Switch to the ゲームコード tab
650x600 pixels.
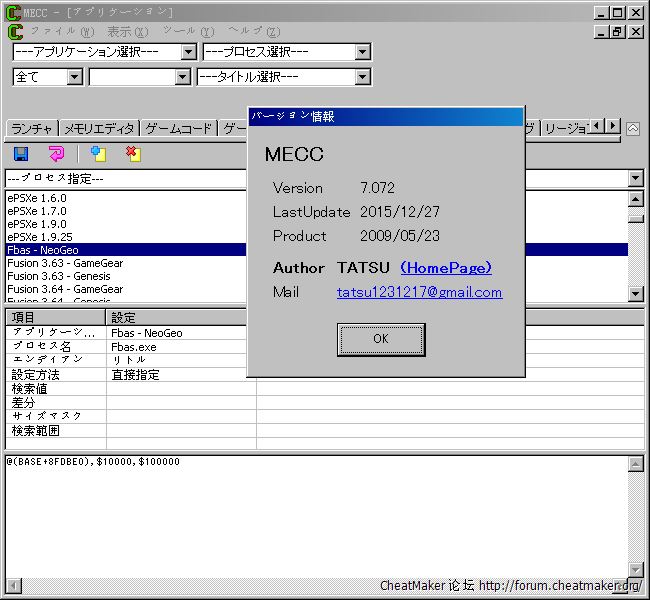point(179,129)
